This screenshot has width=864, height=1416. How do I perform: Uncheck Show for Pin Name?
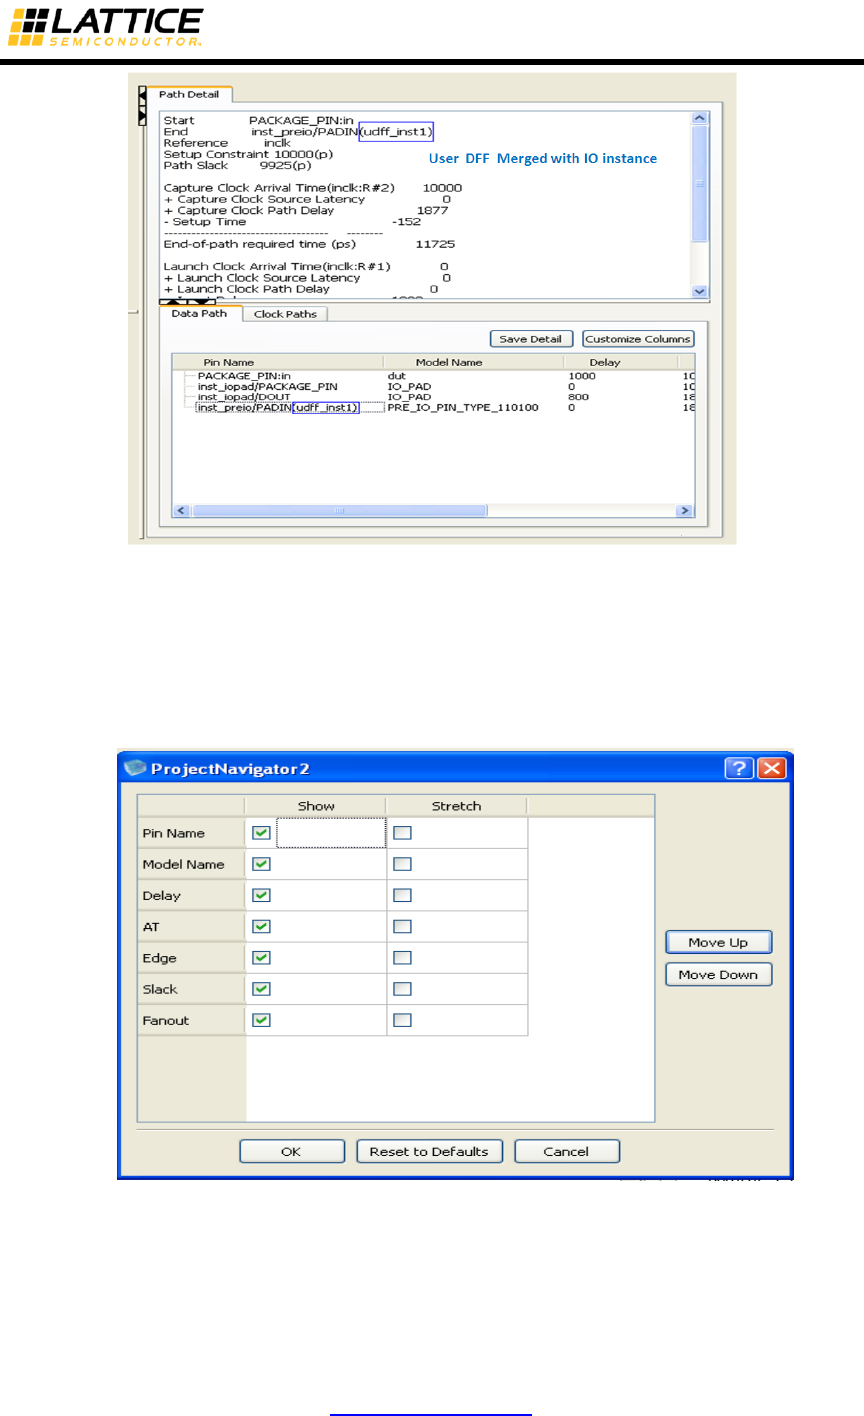pos(261,833)
